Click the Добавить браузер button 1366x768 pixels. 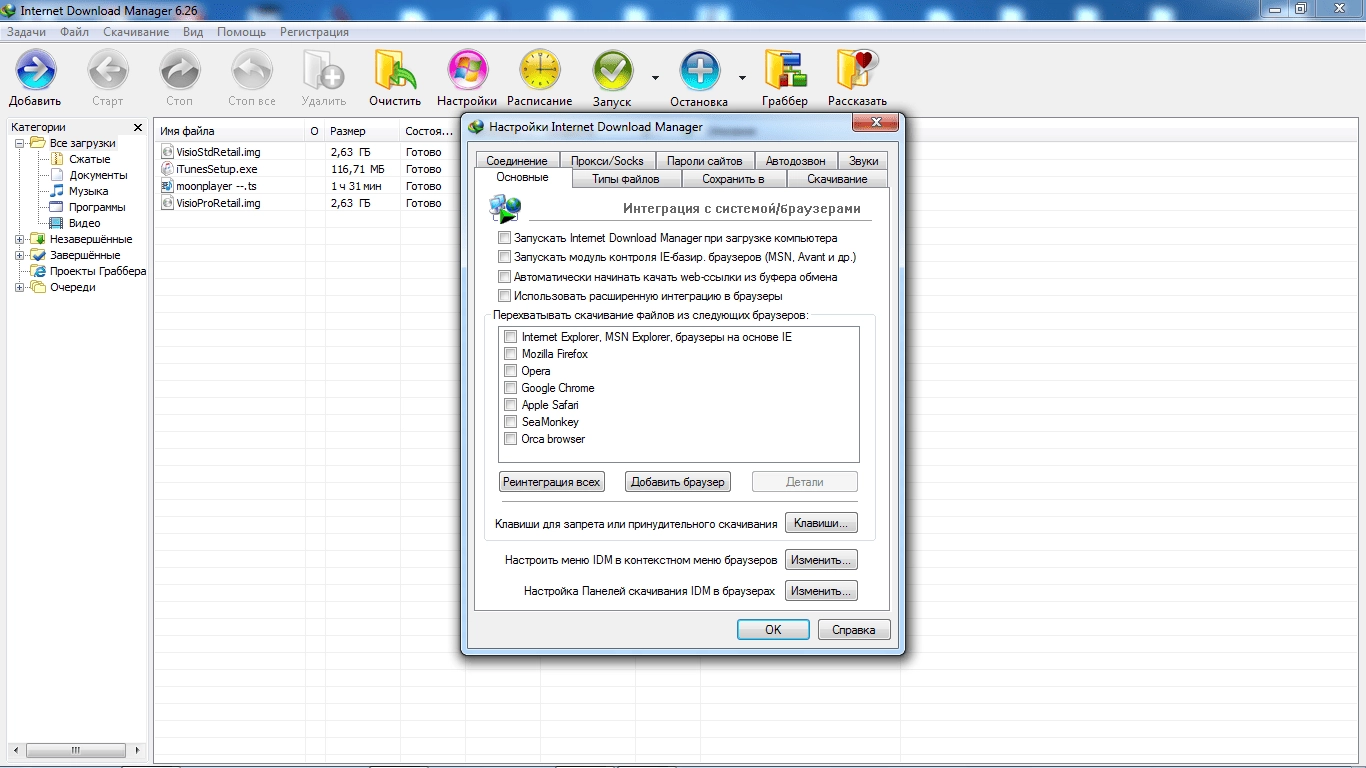677,482
